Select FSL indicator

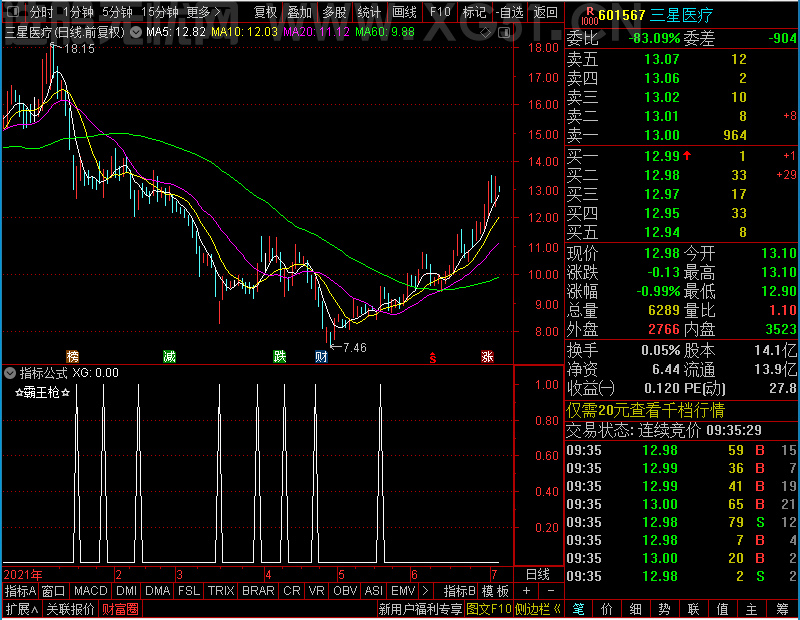pyautogui.click(x=189, y=591)
